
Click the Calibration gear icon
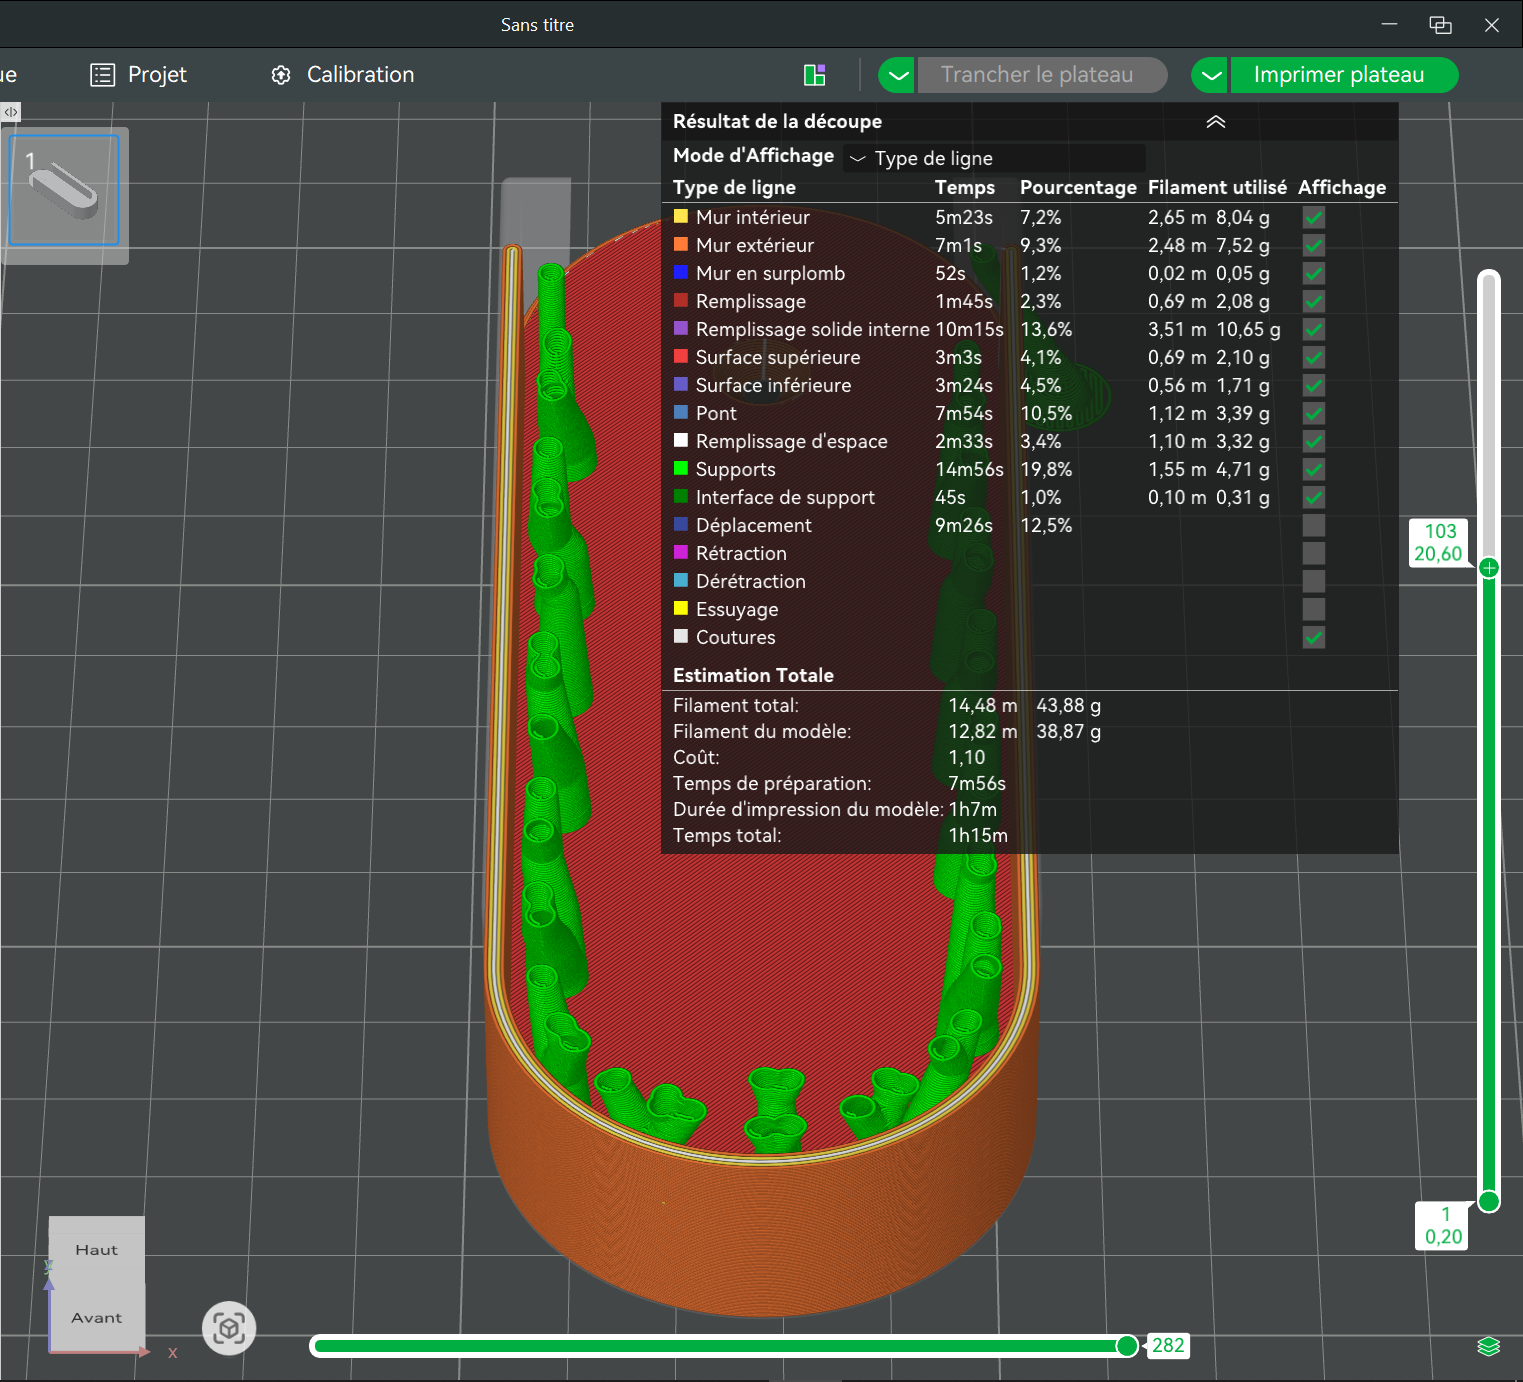pos(281,75)
